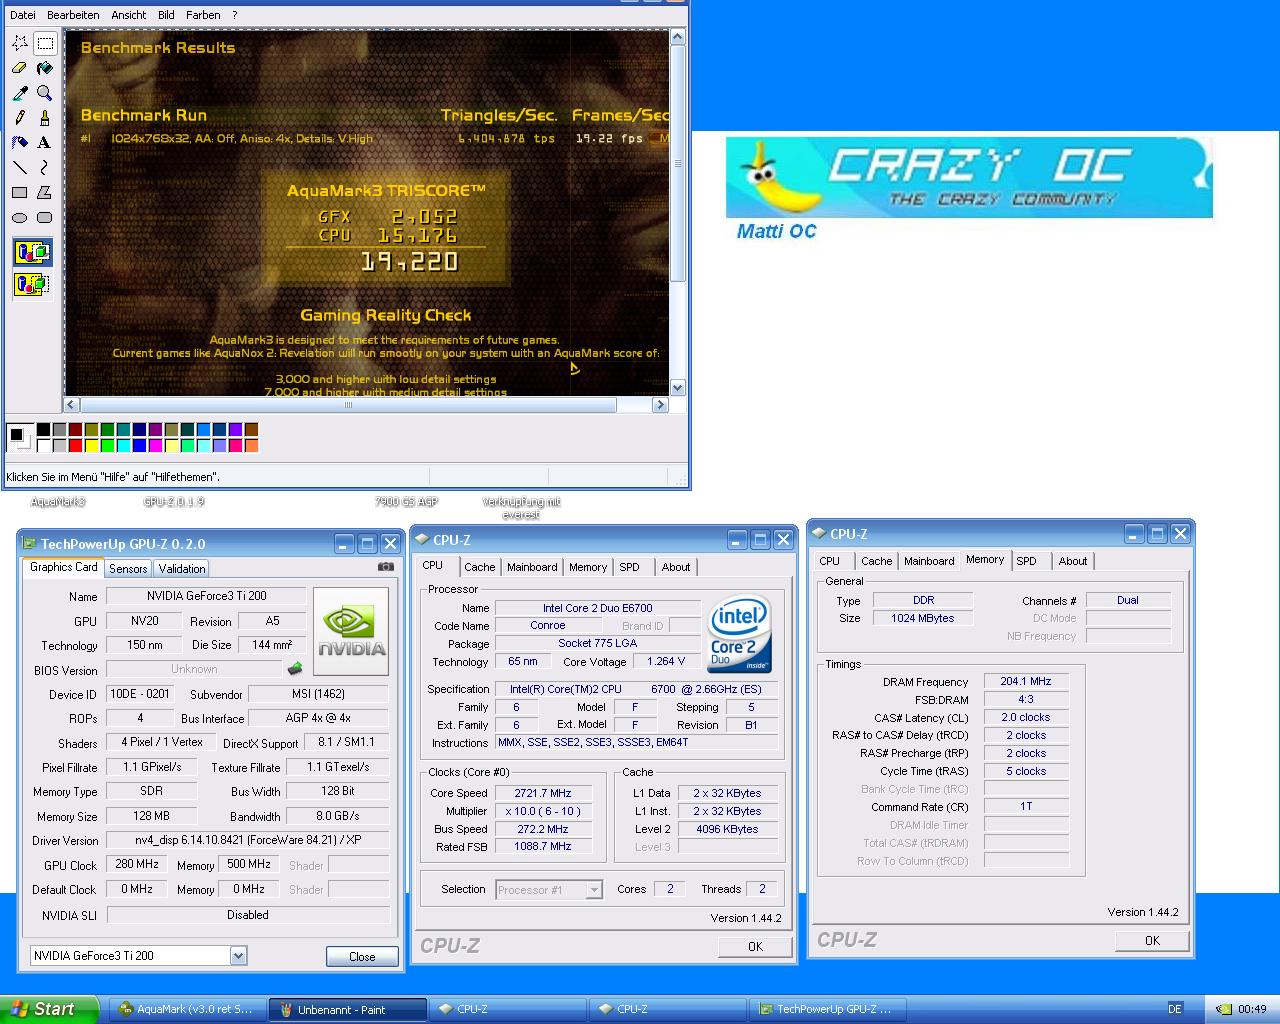This screenshot has height=1024, width=1280.
Task: Pick the Eraser tool in Paint
Action: pyautogui.click(x=20, y=68)
